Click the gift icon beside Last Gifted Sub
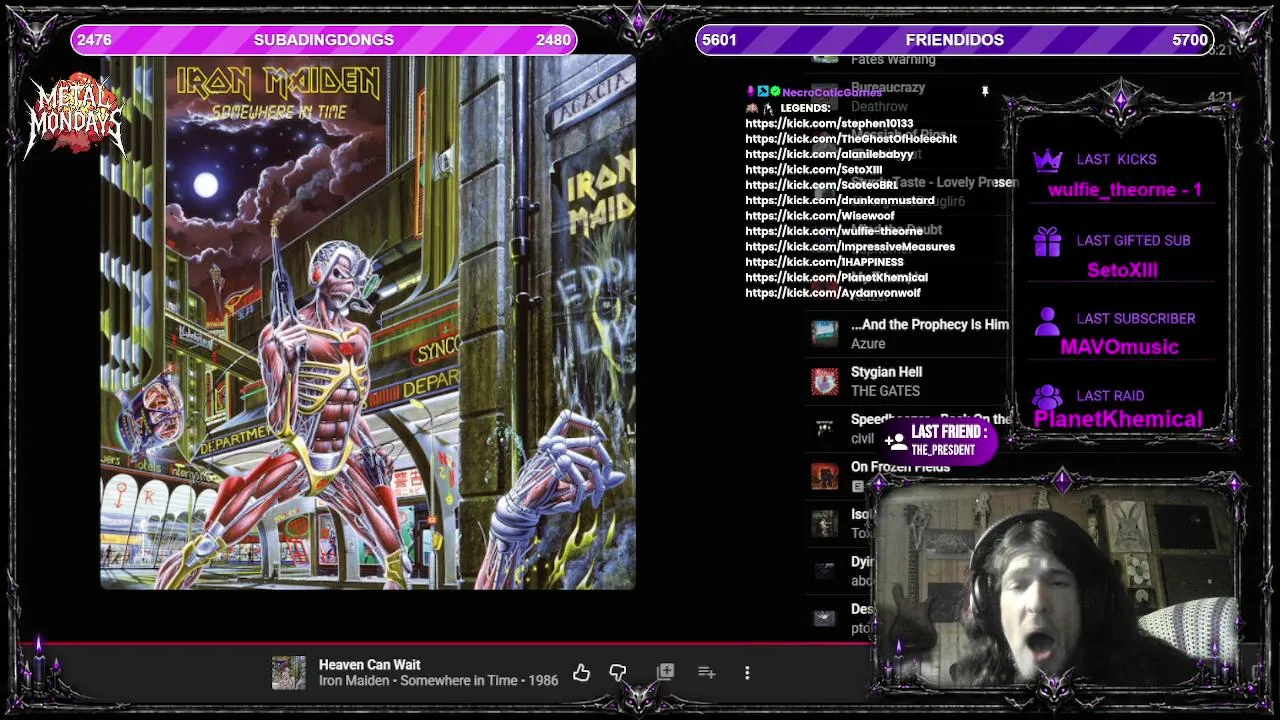The image size is (1280, 720). pos(1047,241)
